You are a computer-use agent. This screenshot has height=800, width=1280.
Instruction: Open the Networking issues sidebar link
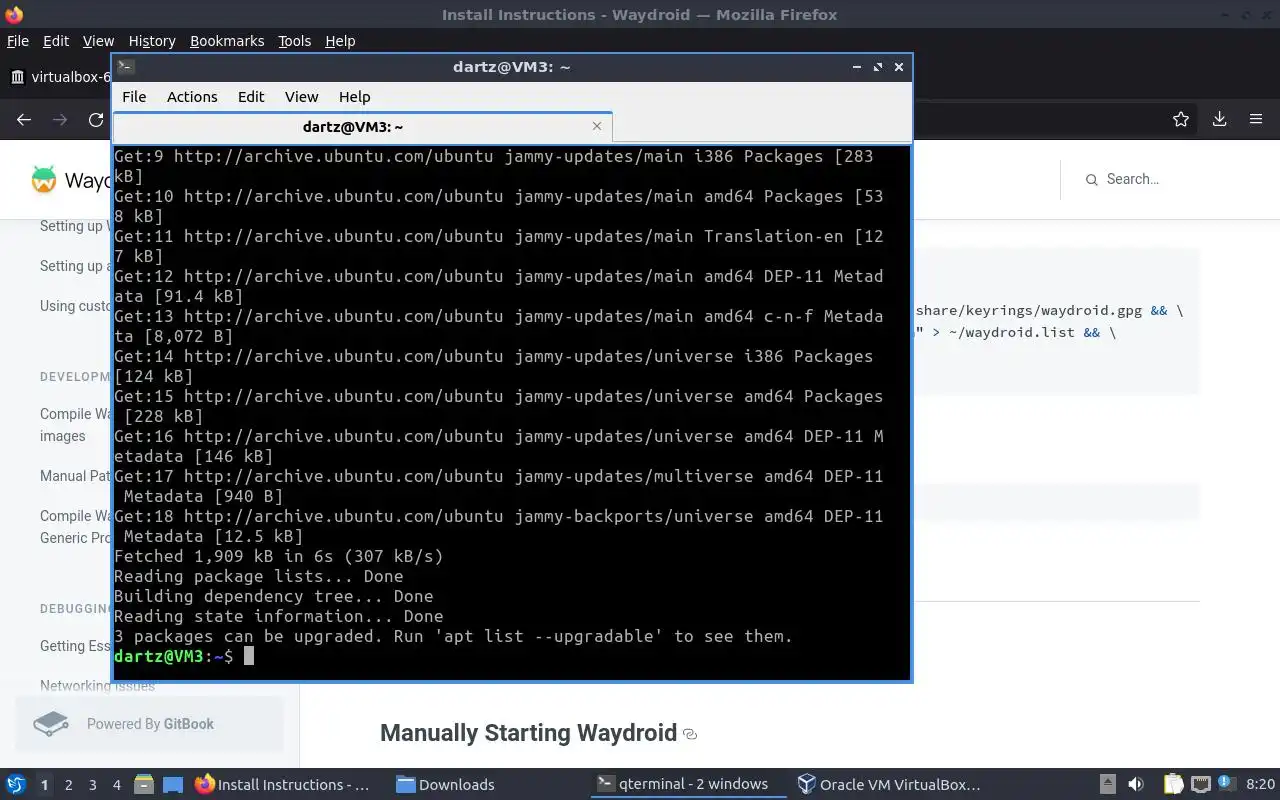click(98, 686)
